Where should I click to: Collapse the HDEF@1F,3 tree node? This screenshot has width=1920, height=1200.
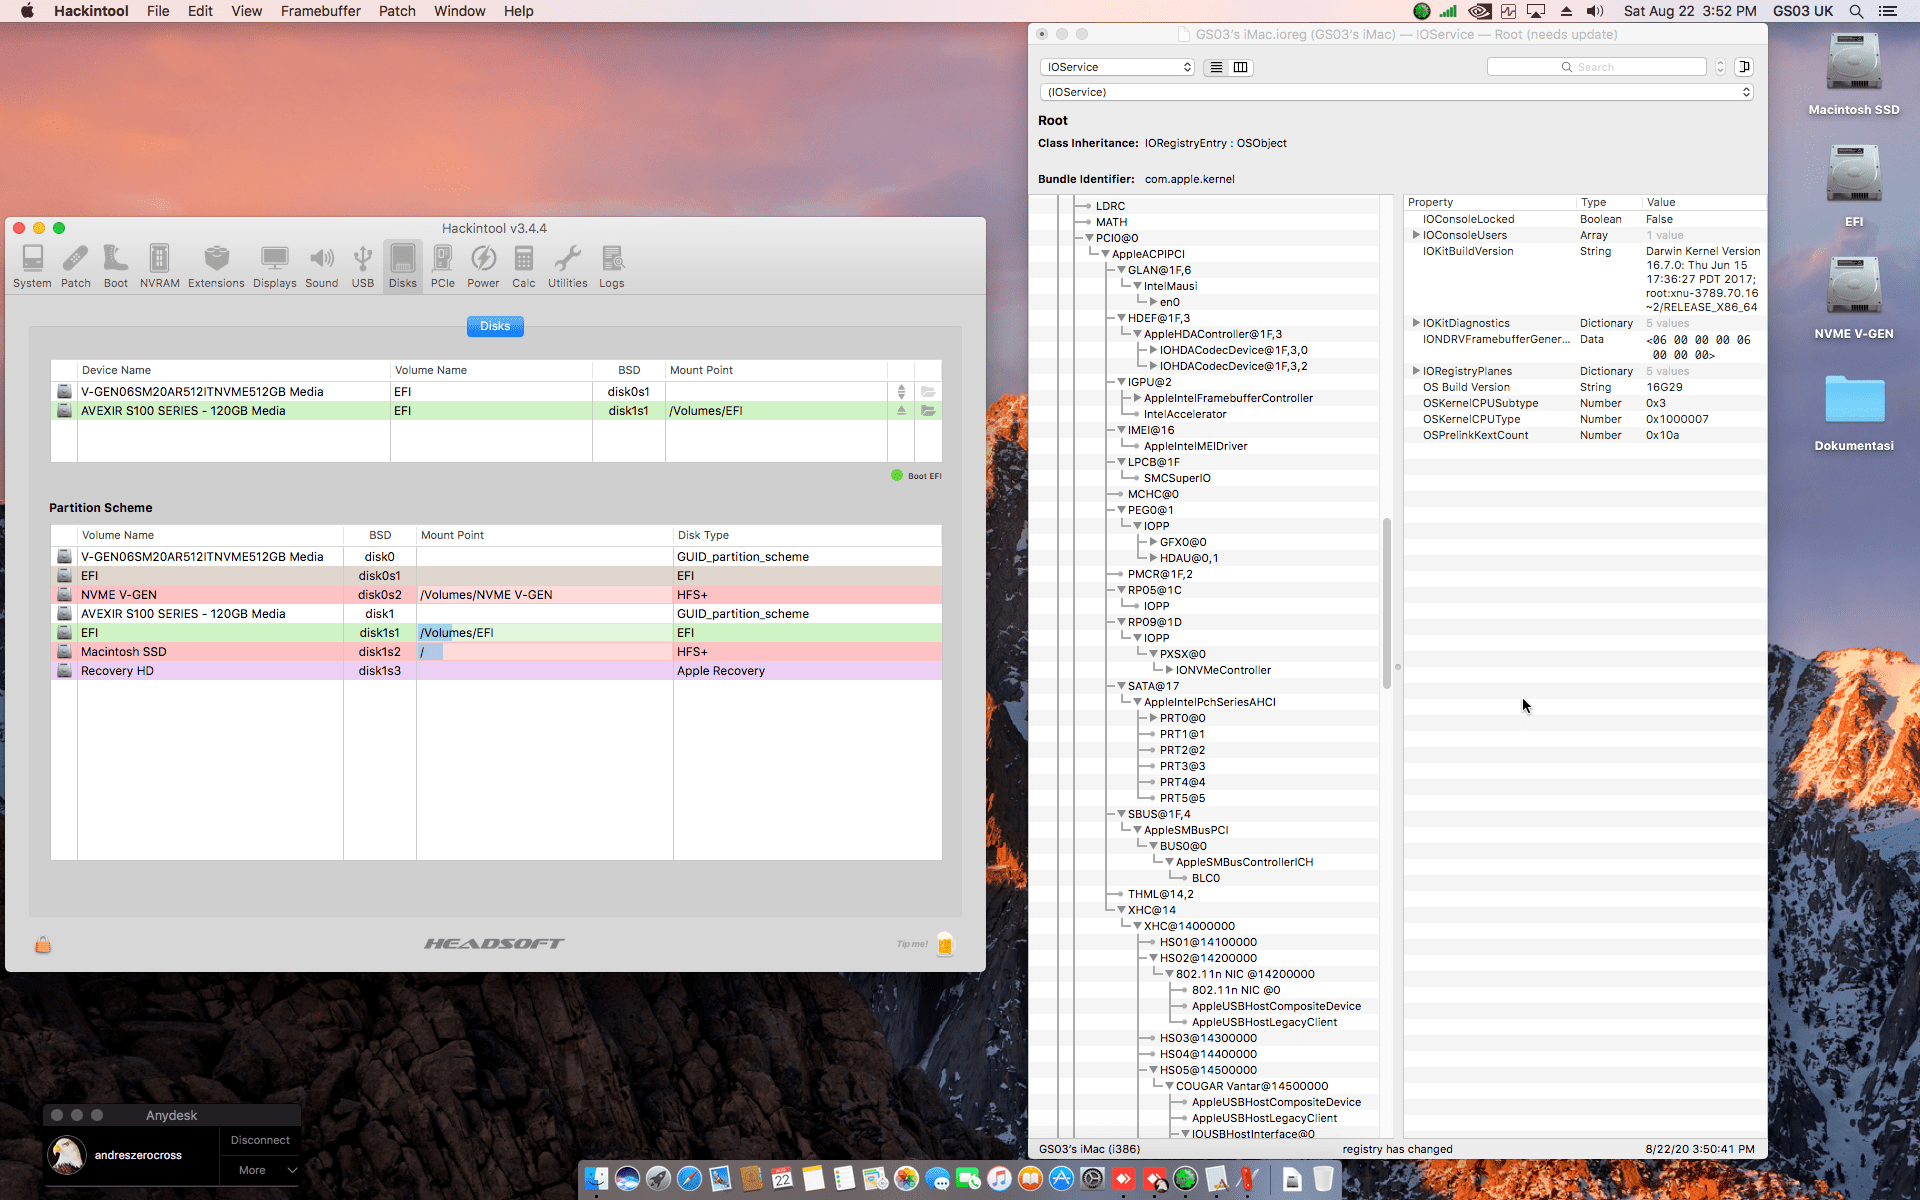[x=1121, y=318]
